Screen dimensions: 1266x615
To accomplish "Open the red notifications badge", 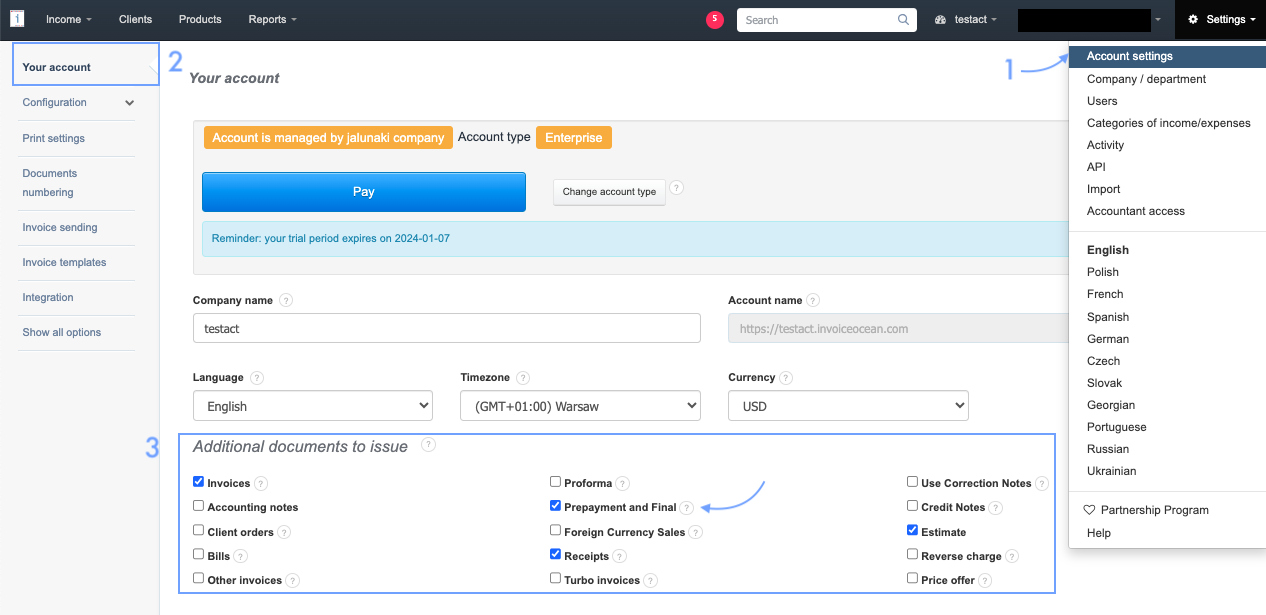I will [714, 19].
